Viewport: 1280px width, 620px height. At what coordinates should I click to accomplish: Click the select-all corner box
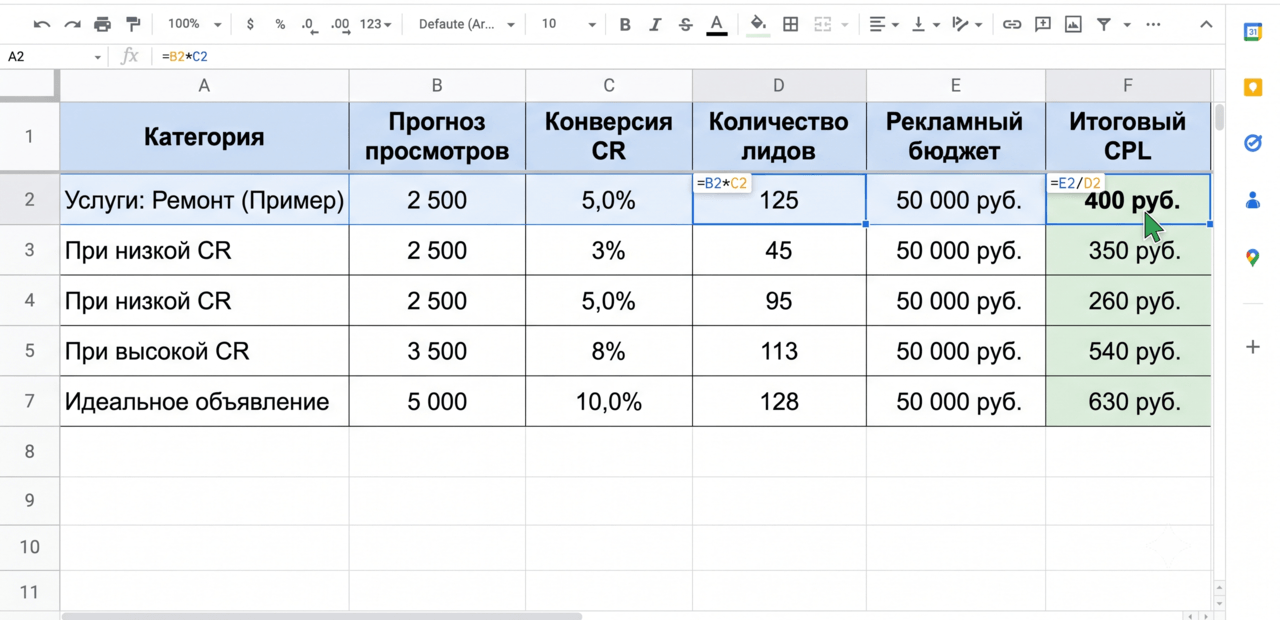(29, 86)
